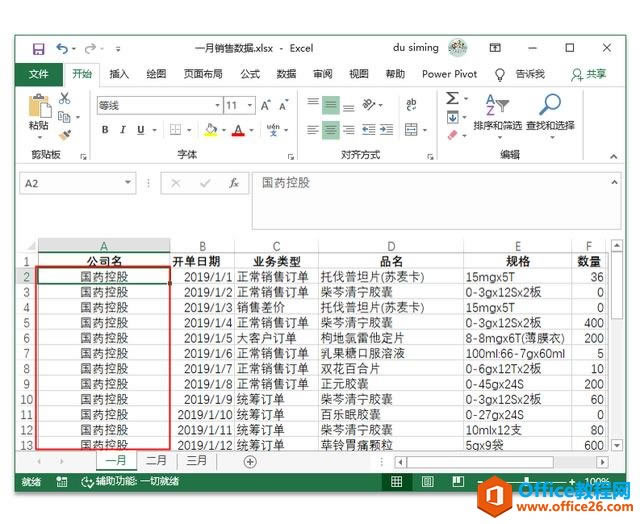The height and width of the screenshot is (524, 640).
Task: Undo the last action
Action: tap(62, 49)
